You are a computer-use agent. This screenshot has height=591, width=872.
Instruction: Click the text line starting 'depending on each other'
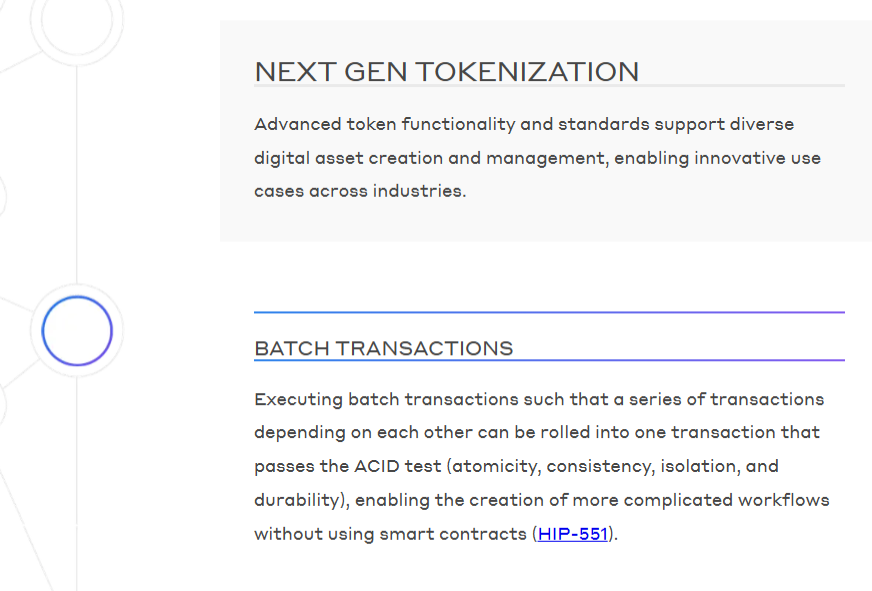click(537, 432)
